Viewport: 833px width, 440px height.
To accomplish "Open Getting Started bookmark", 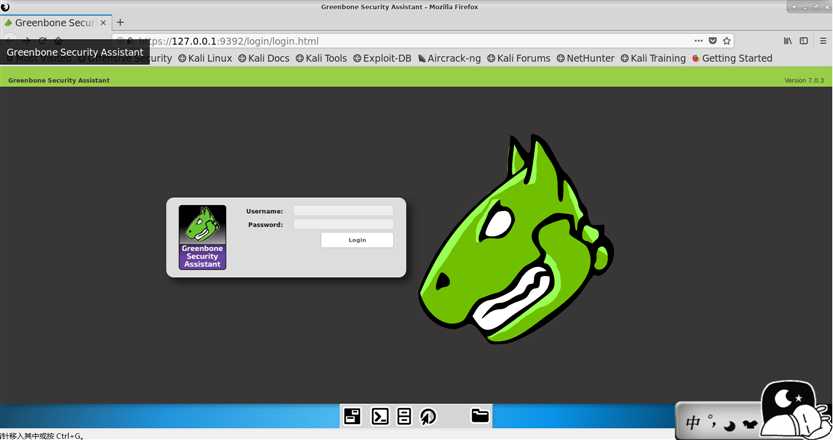I will (732, 58).
